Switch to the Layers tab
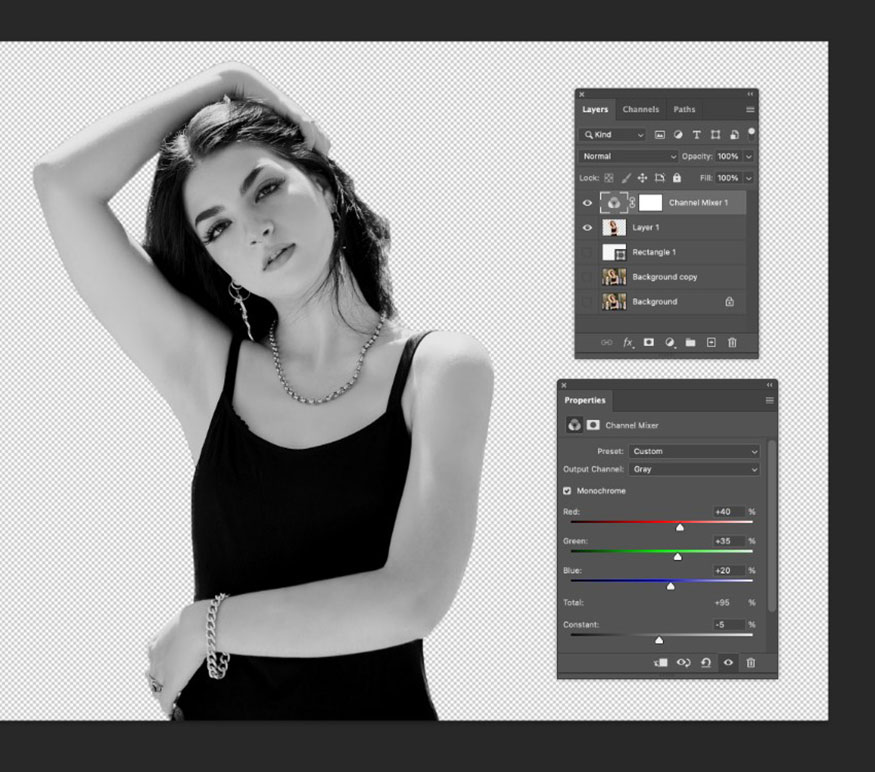 tap(595, 109)
